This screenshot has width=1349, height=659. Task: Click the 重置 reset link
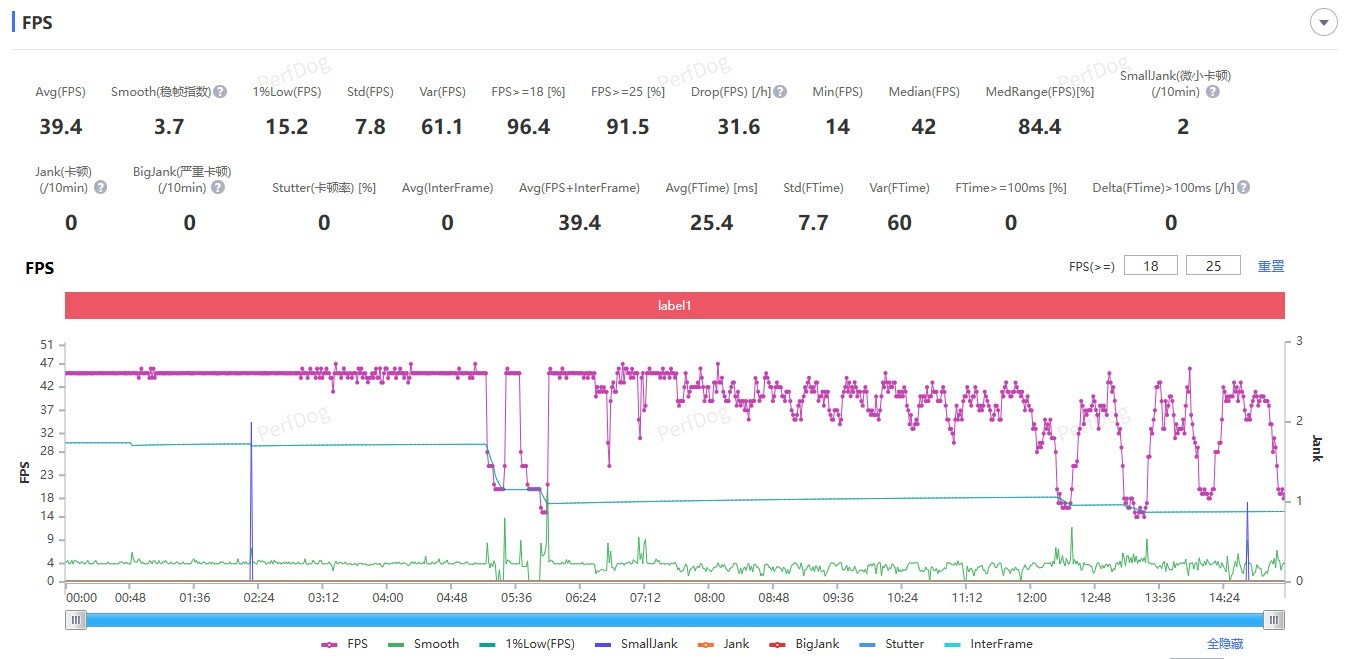[x=1270, y=266]
